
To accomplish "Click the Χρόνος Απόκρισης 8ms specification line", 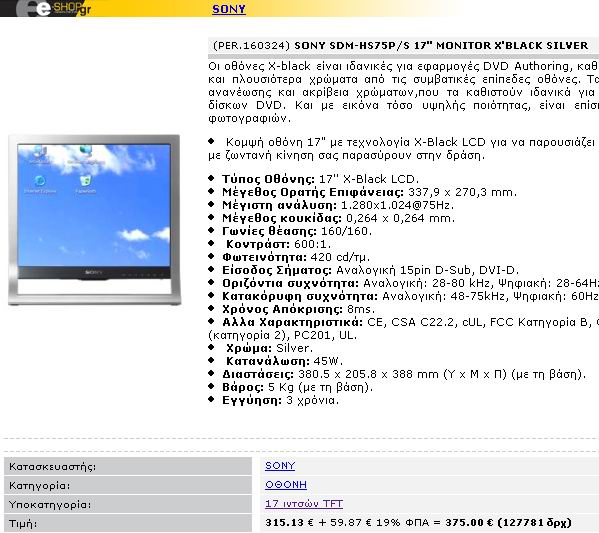I will [298, 309].
